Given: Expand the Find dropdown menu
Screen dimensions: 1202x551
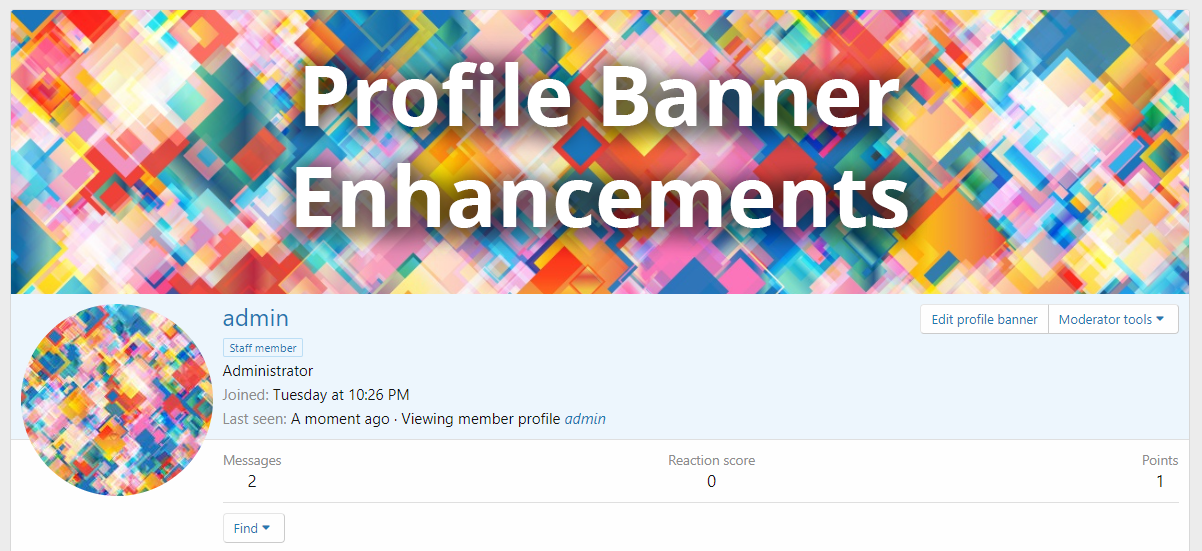Looking at the screenshot, I should (253, 528).
